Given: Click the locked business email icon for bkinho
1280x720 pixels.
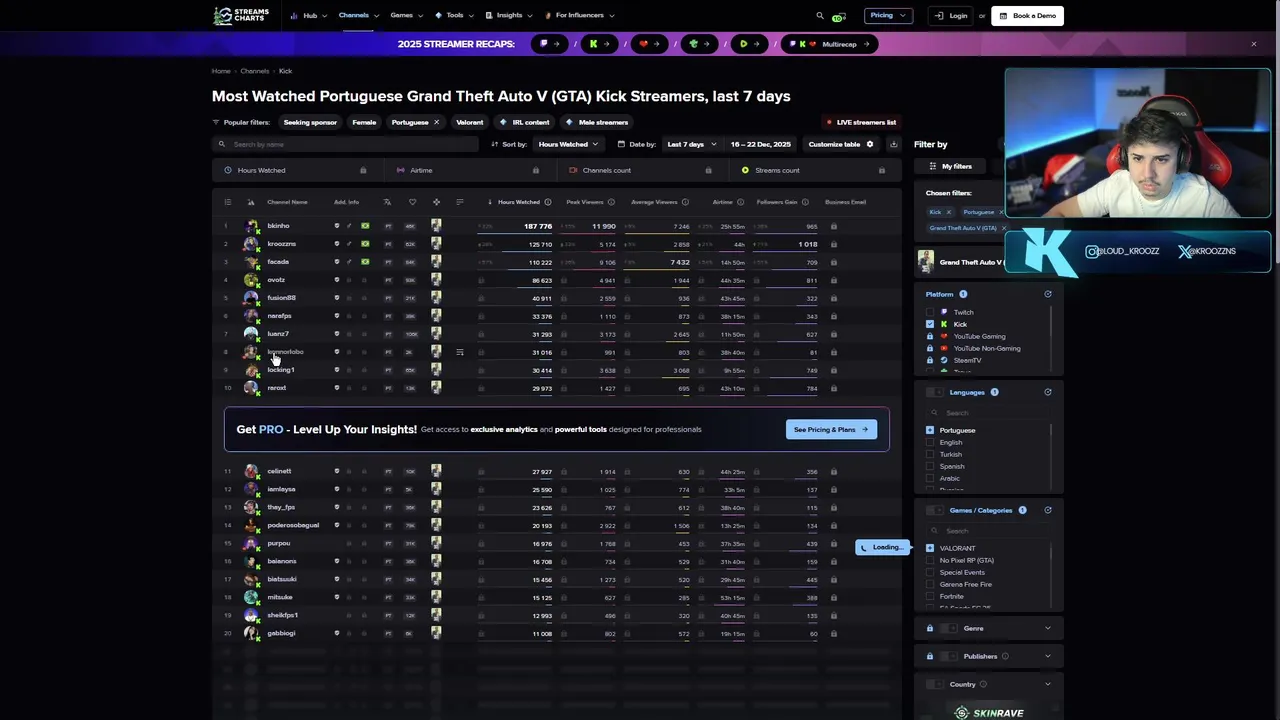Looking at the screenshot, I should (x=834, y=226).
